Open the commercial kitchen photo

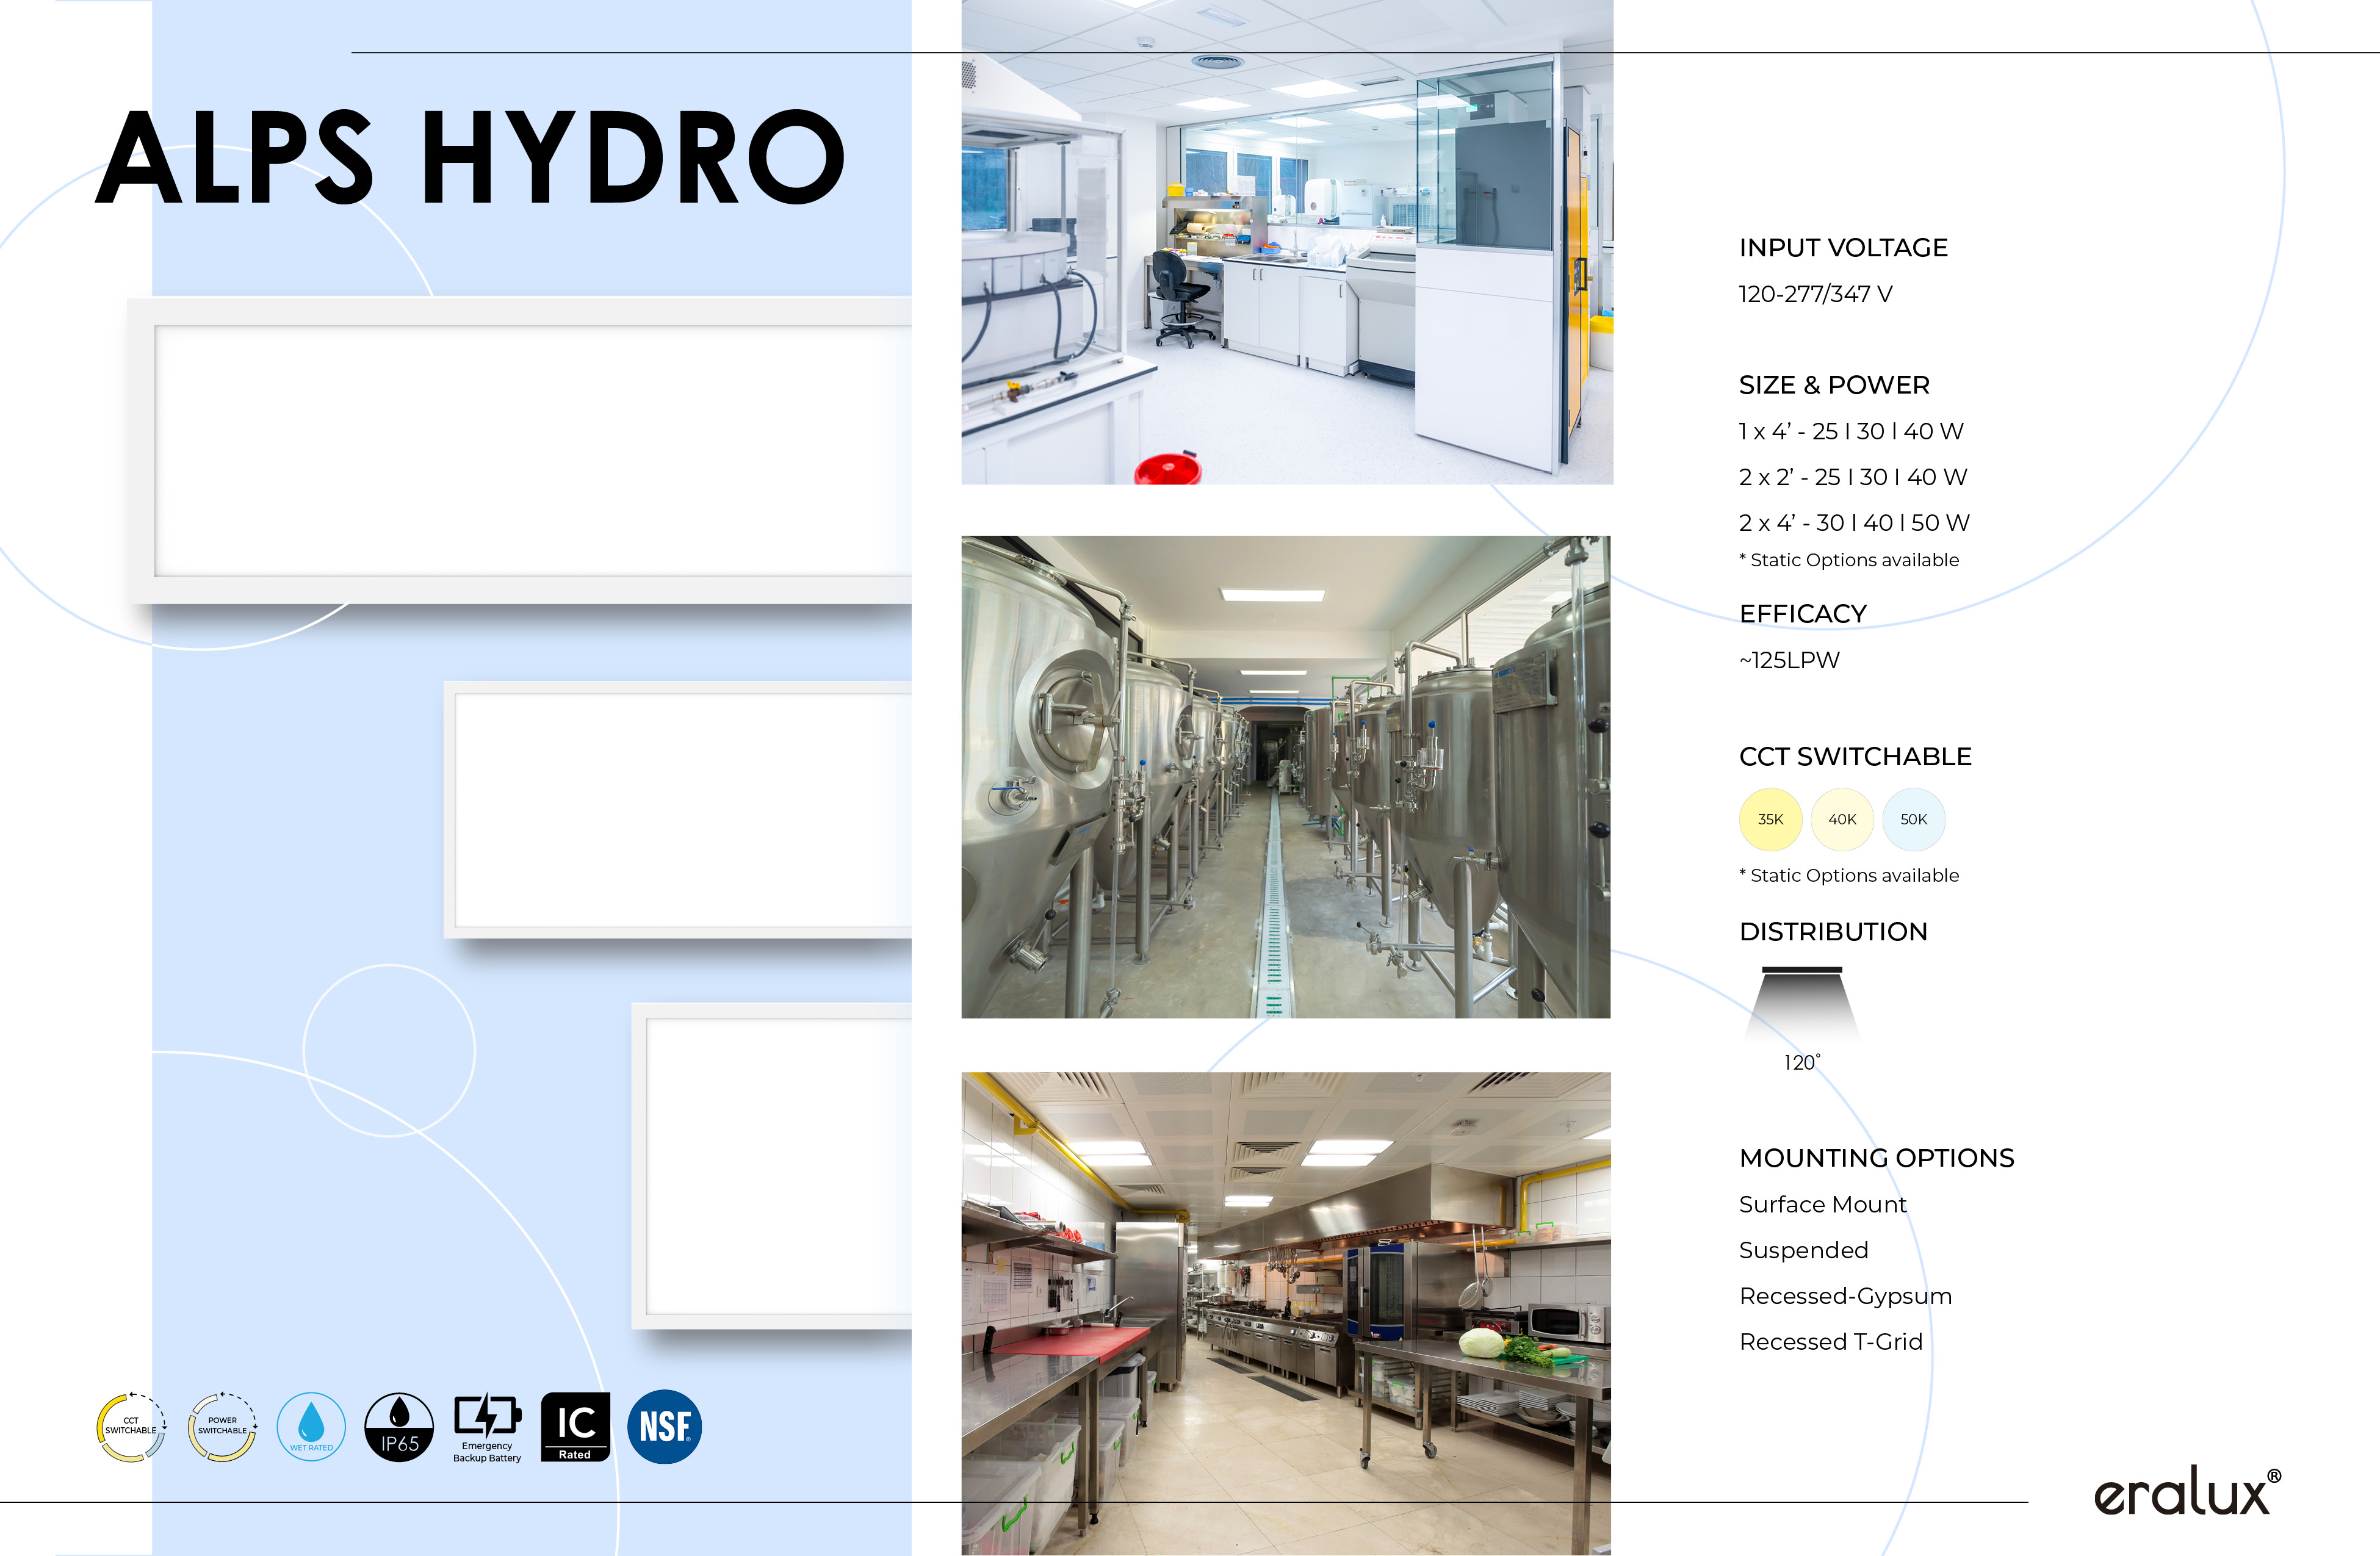click(1286, 1314)
